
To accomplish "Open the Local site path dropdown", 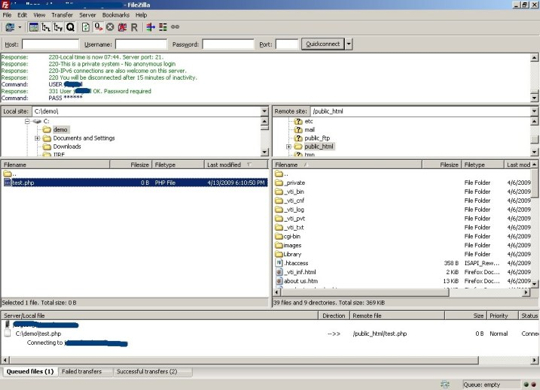I will 264,111.
